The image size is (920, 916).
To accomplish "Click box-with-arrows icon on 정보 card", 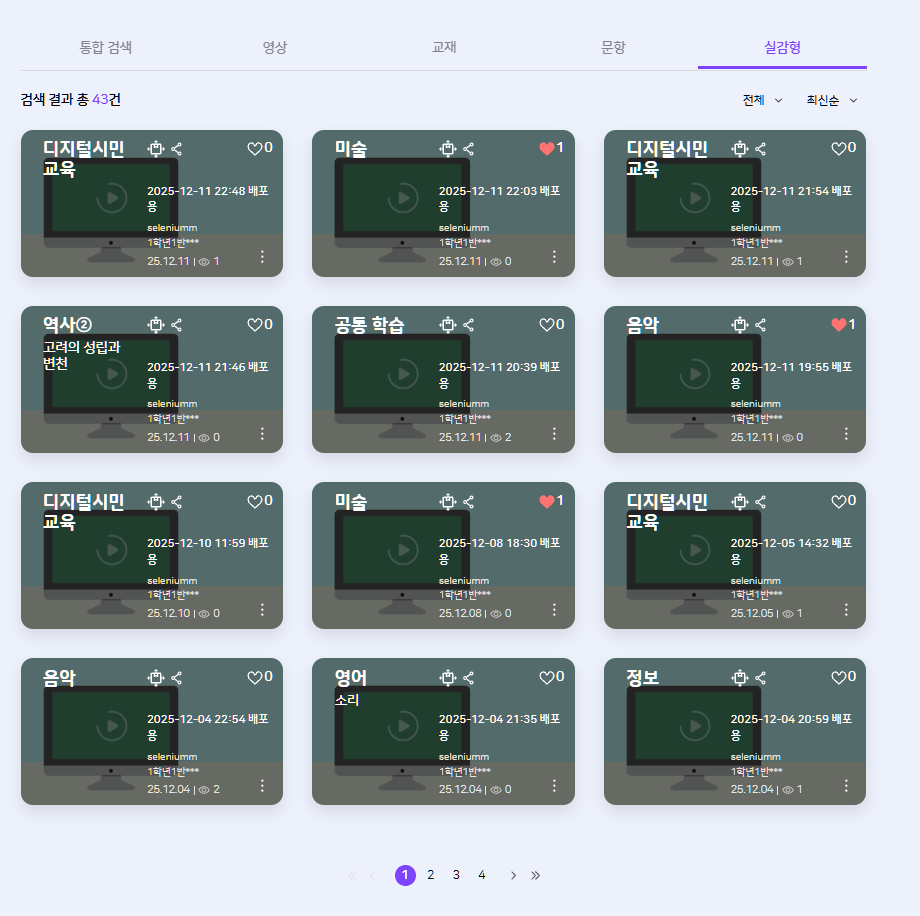I will [x=740, y=678].
